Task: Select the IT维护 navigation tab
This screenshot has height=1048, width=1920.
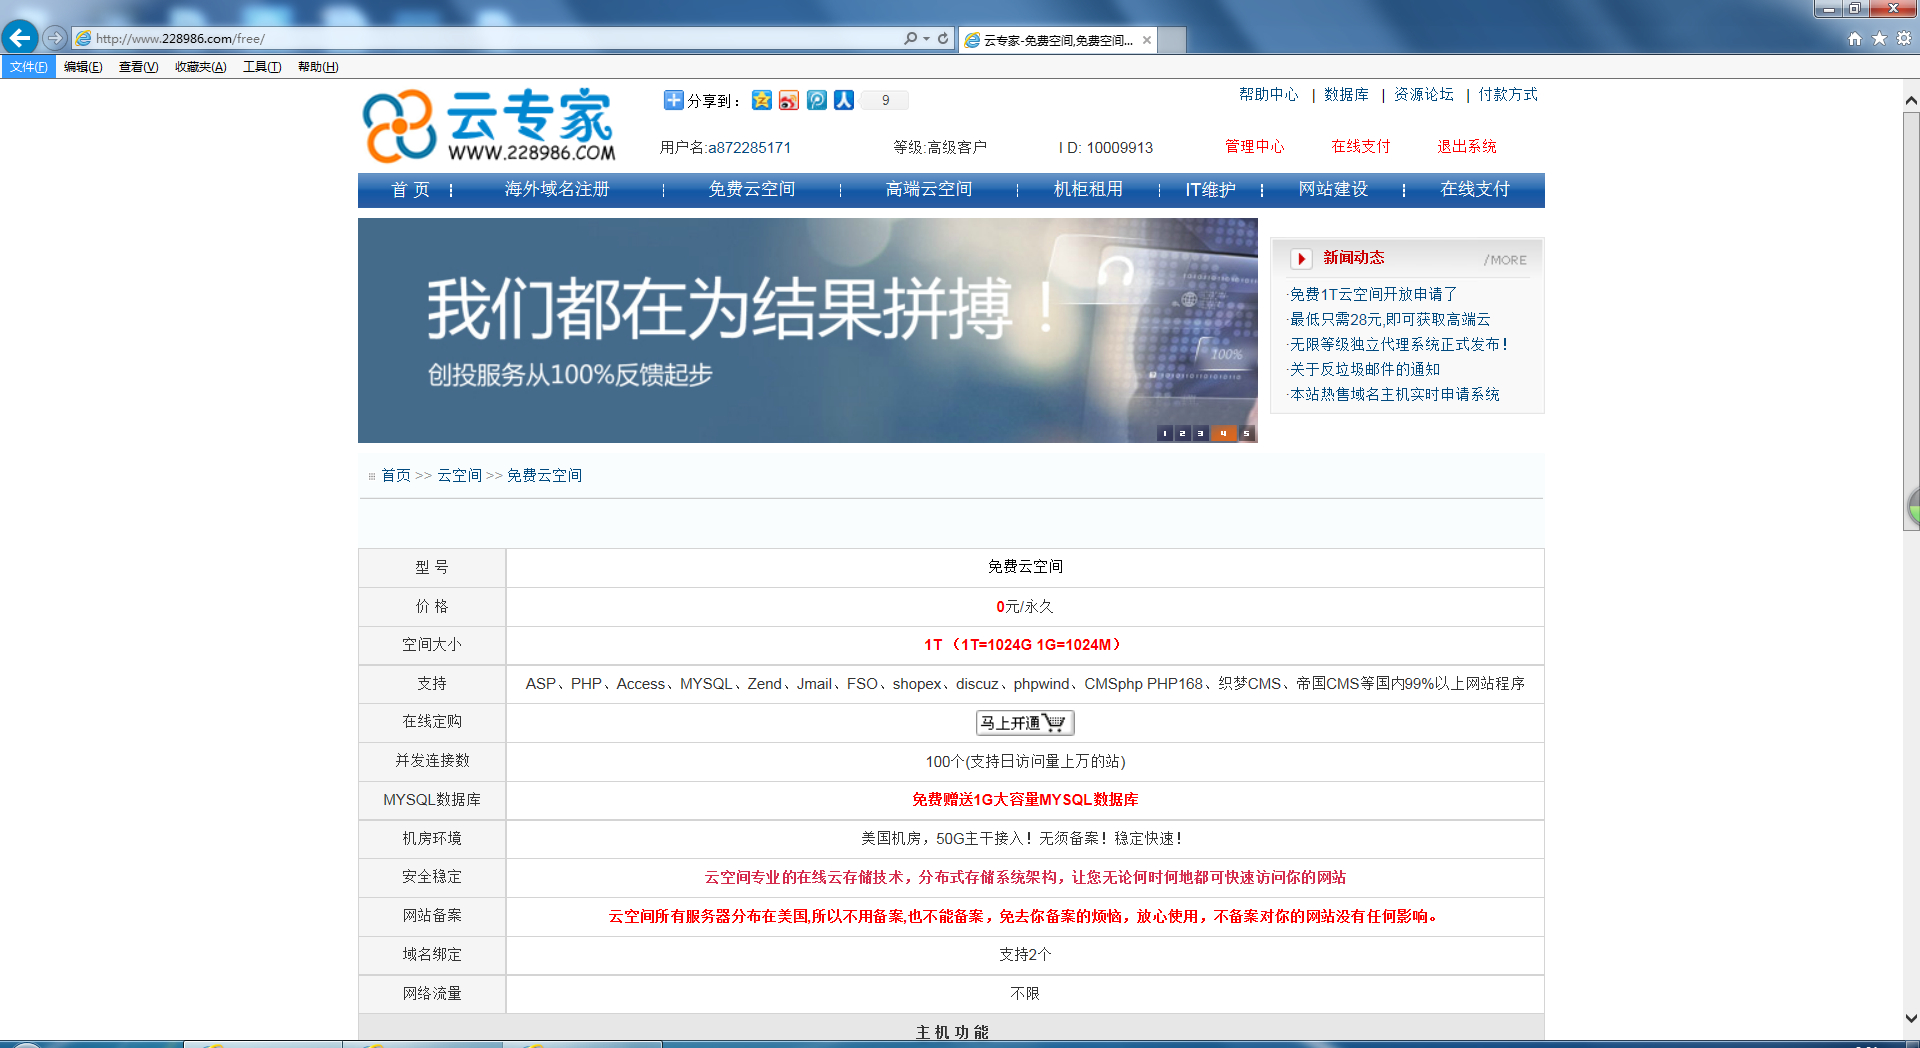Action: (x=1211, y=190)
